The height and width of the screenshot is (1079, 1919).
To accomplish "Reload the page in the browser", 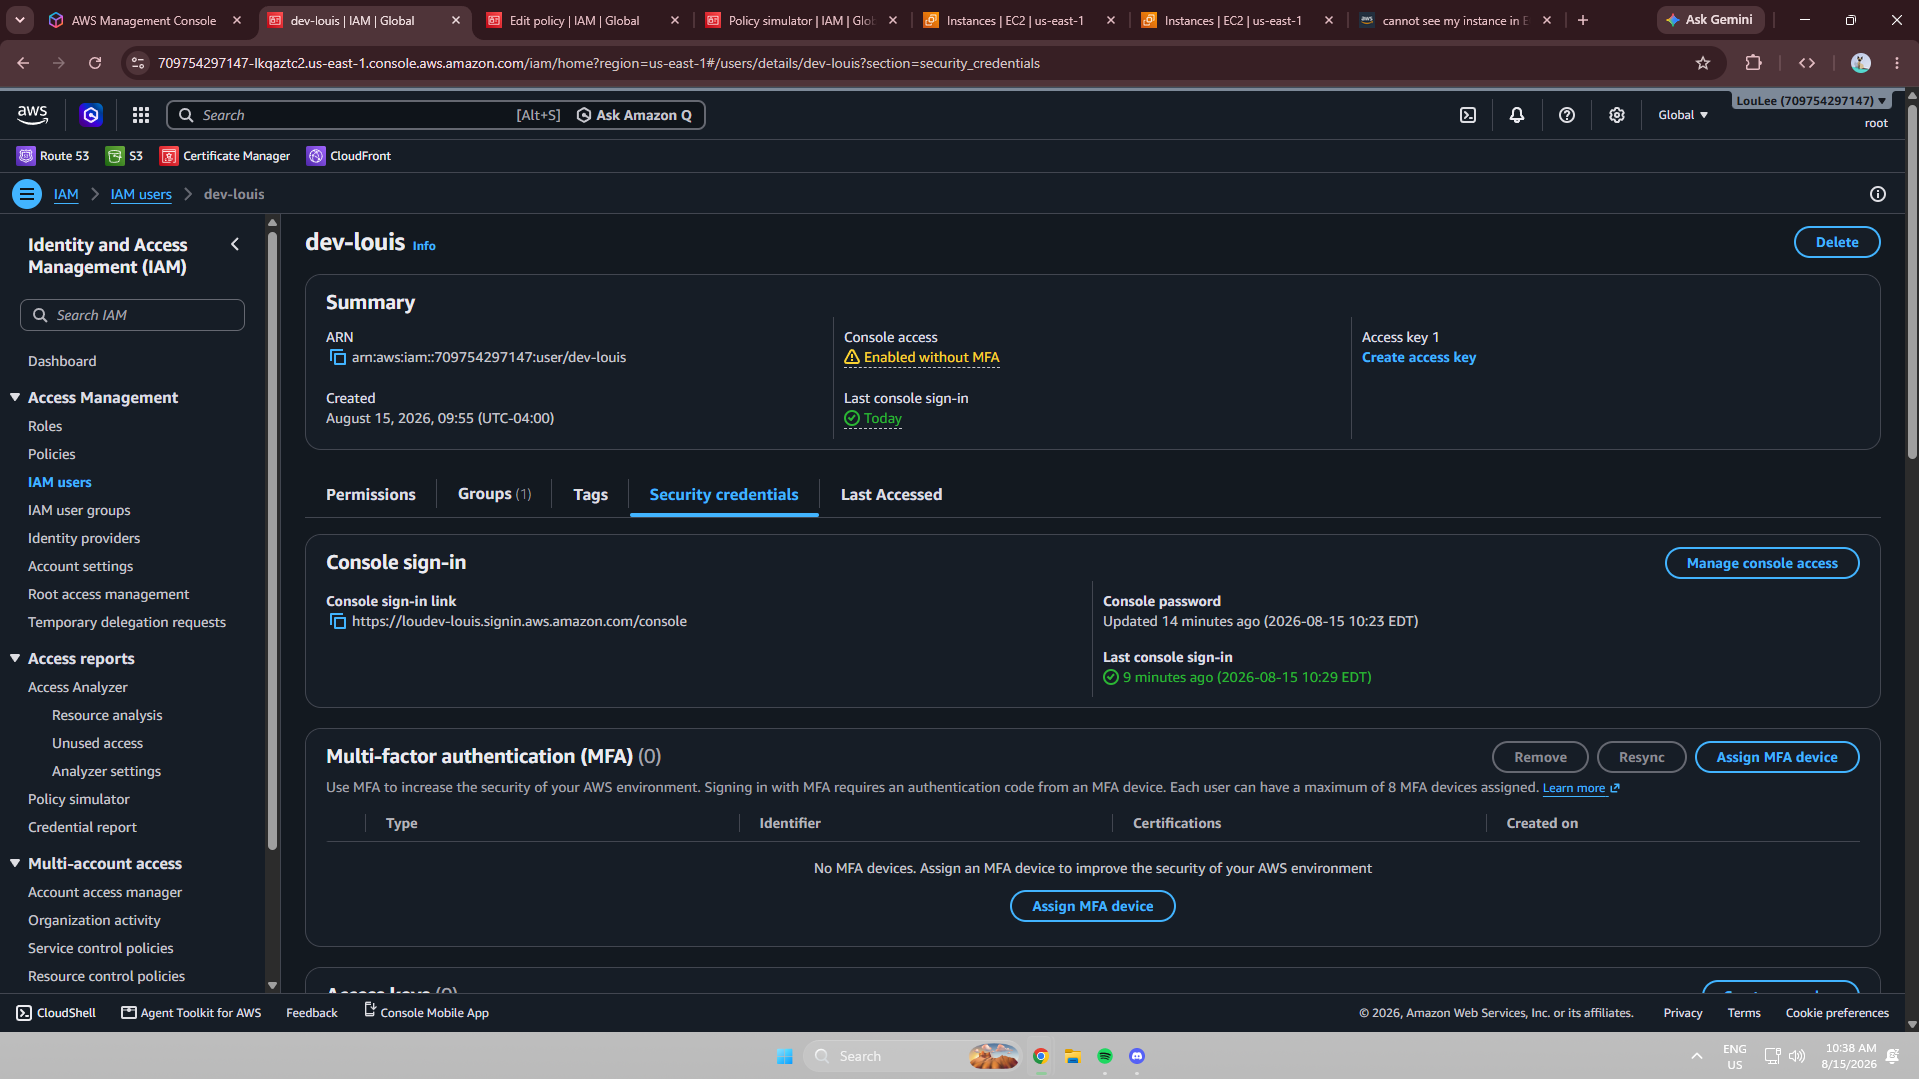I will point(95,63).
